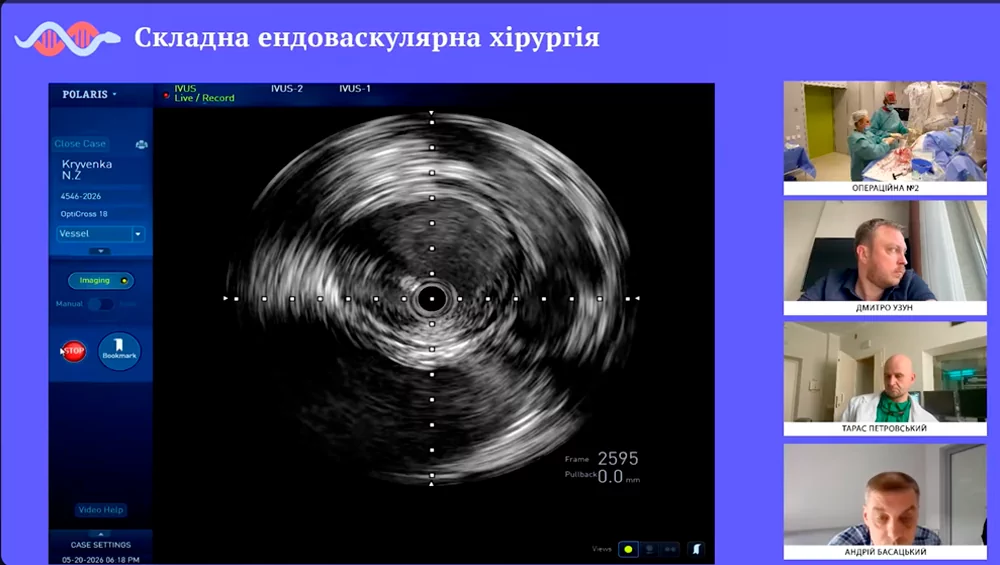Viewport: 1000px width, 565px height.
Task: Expand the case details chevron below Vessel
Action: click(100, 251)
